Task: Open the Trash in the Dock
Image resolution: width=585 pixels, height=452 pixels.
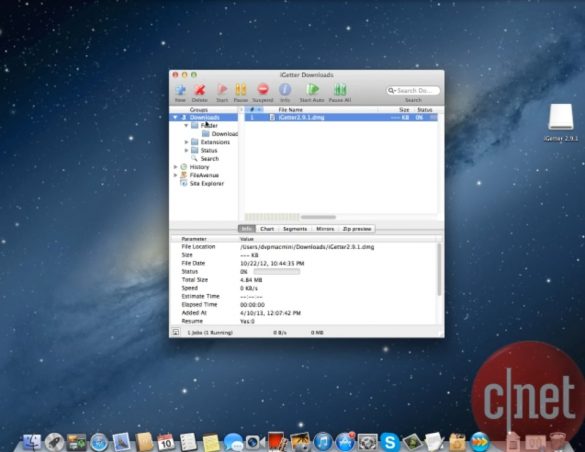Action: (557, 442)
